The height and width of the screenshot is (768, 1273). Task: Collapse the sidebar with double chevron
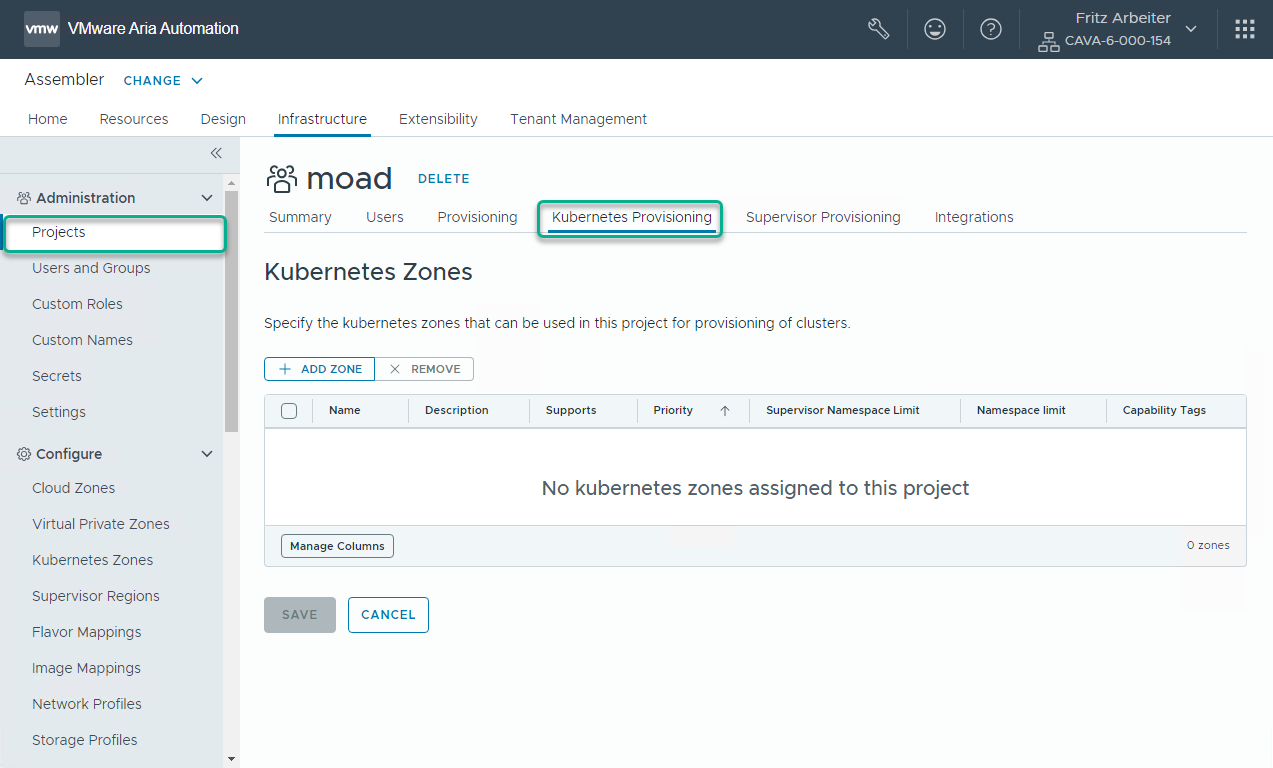tap(216, 153)
